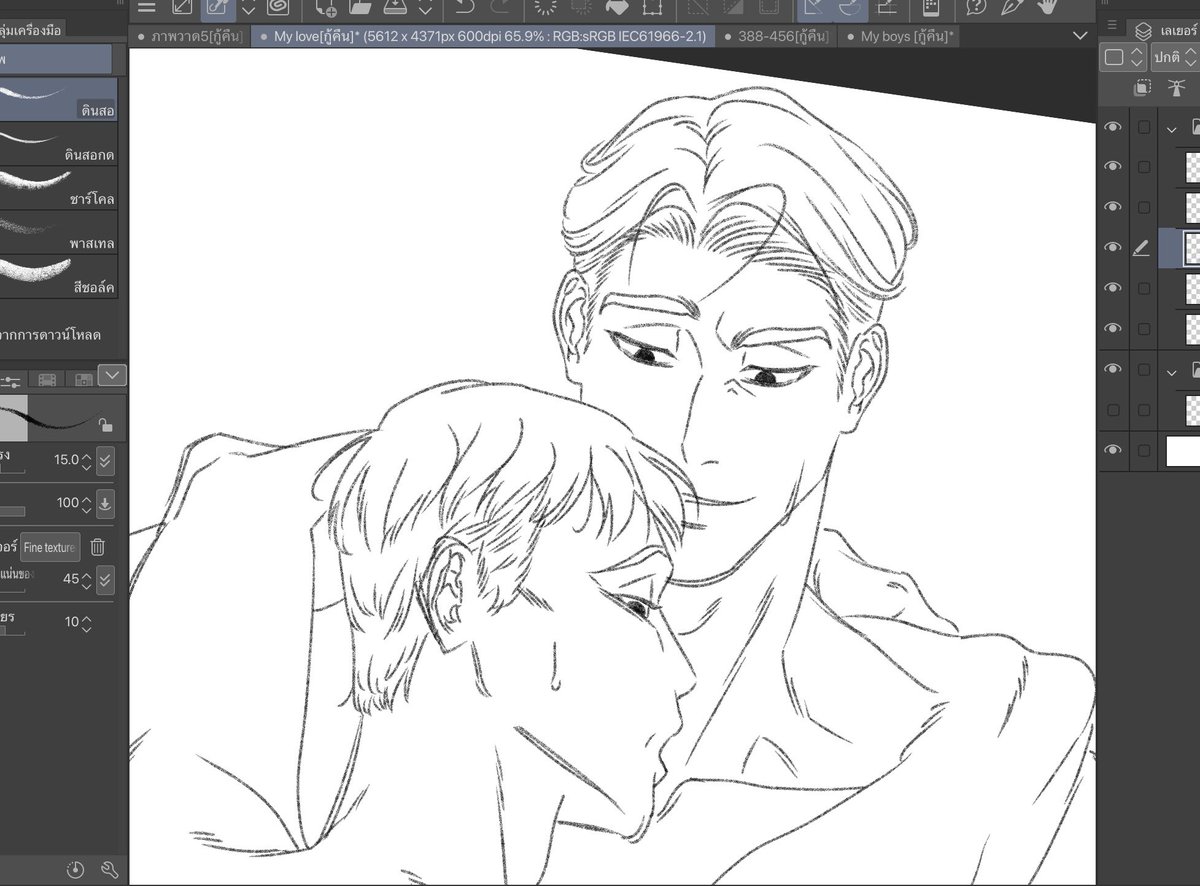1200x886 pixels.
Task: Open the Fine texture selector
Action: pyautogui.click(x=50, y=547)
